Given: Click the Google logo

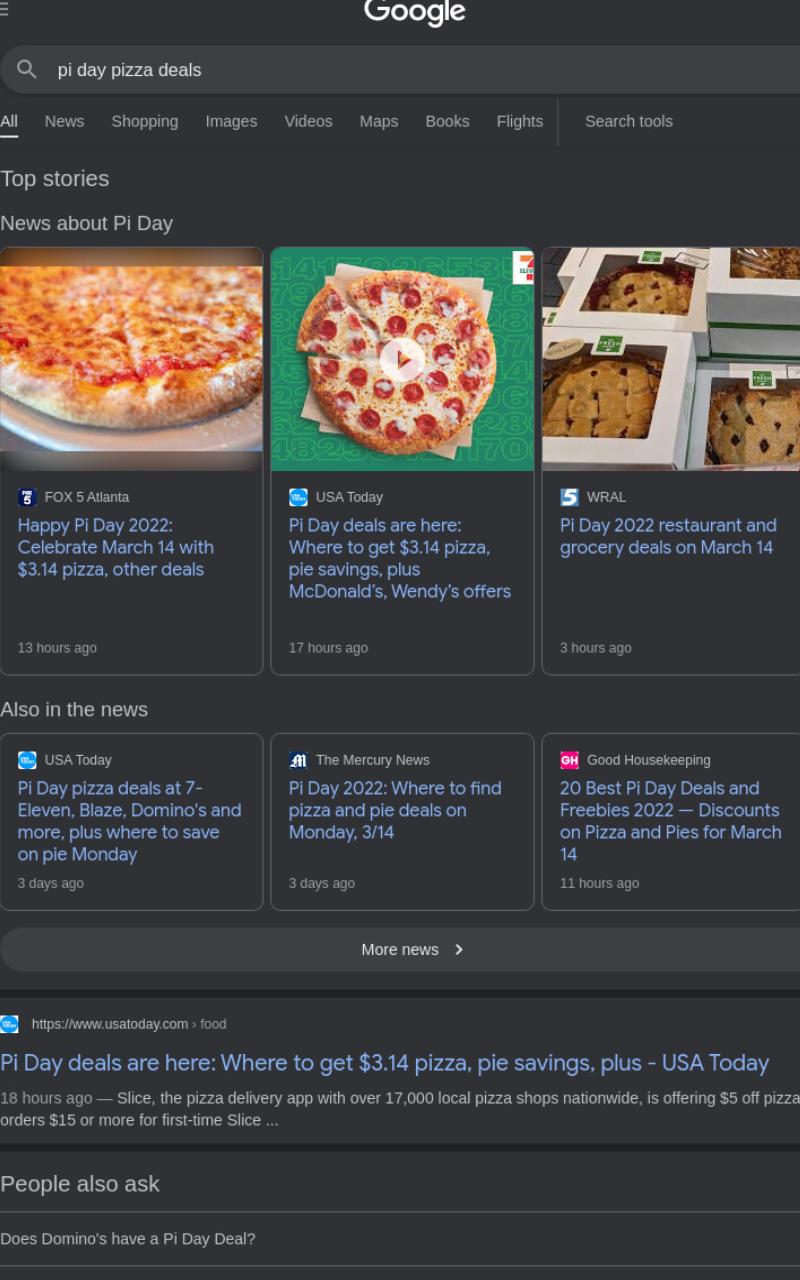Looking at the screenshot, I should 415,13.
